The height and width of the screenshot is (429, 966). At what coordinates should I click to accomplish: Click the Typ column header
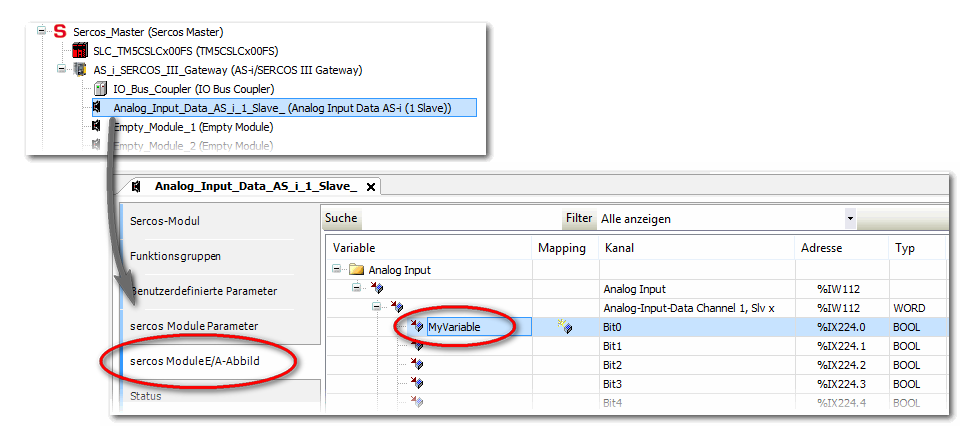917,248
